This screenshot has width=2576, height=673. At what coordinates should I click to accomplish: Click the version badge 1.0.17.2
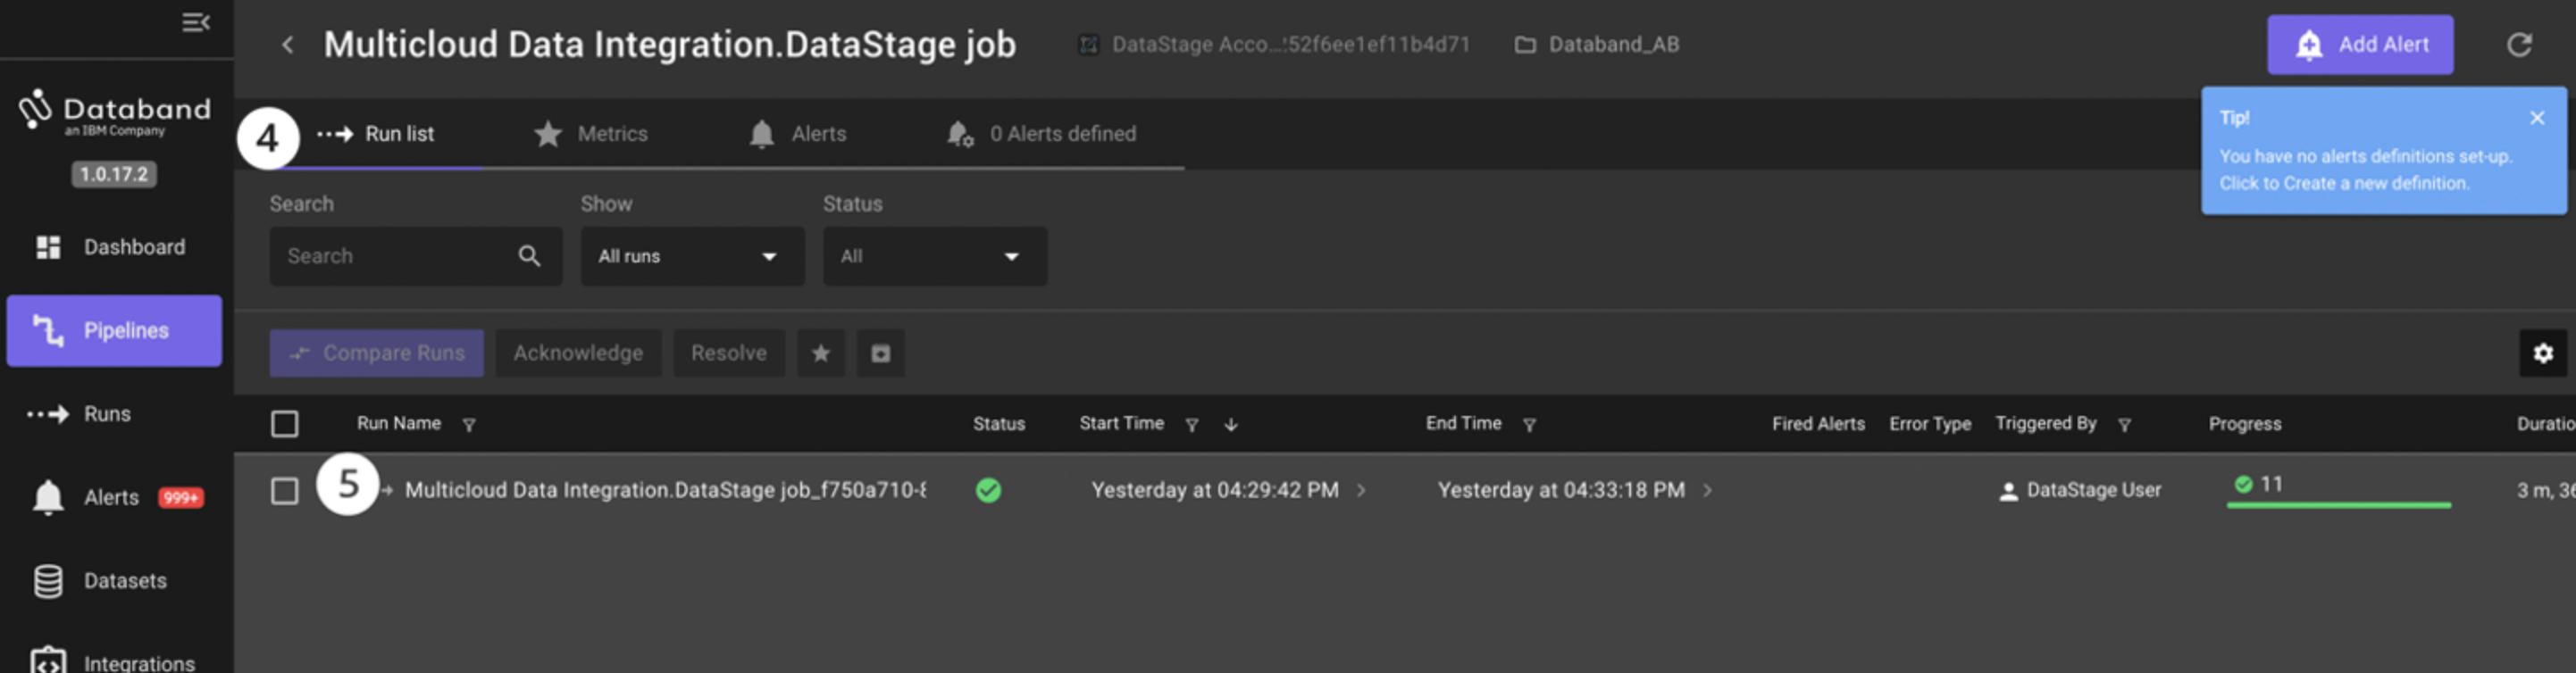coord(114,174)
